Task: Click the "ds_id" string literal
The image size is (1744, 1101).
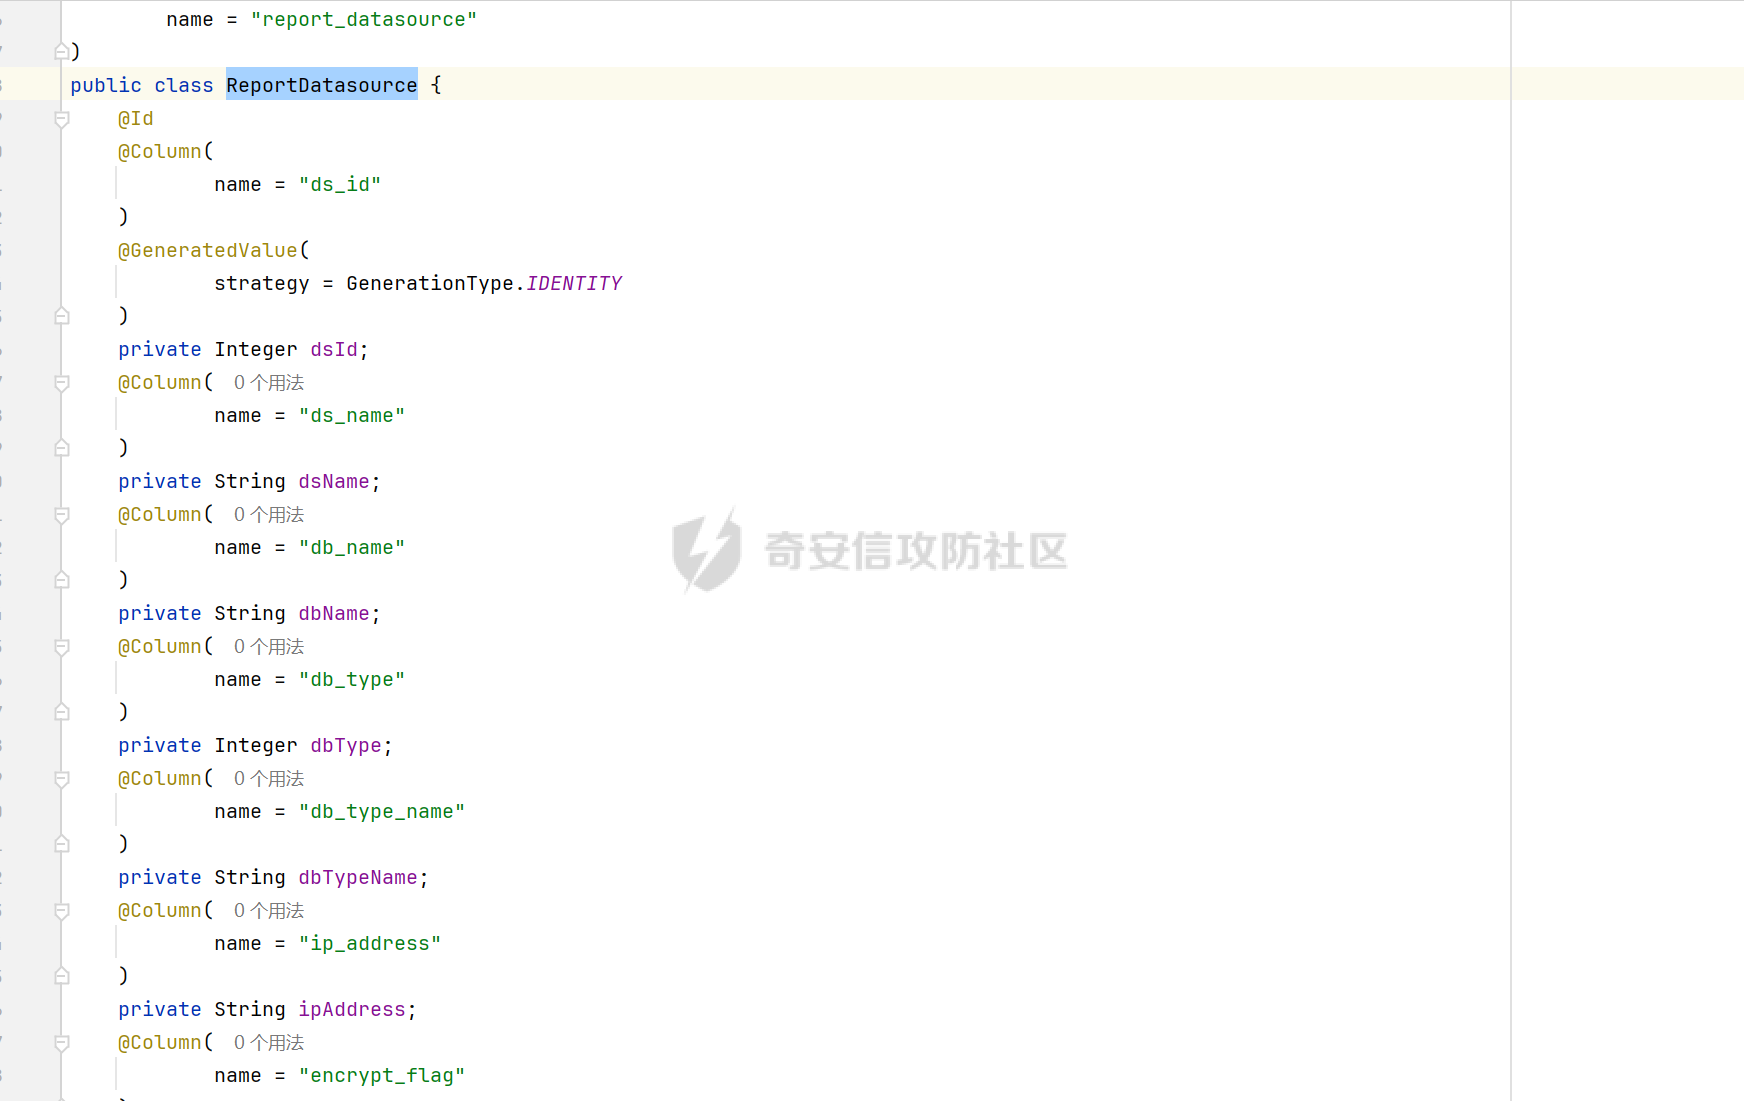Action: click(x=340, y=185)
